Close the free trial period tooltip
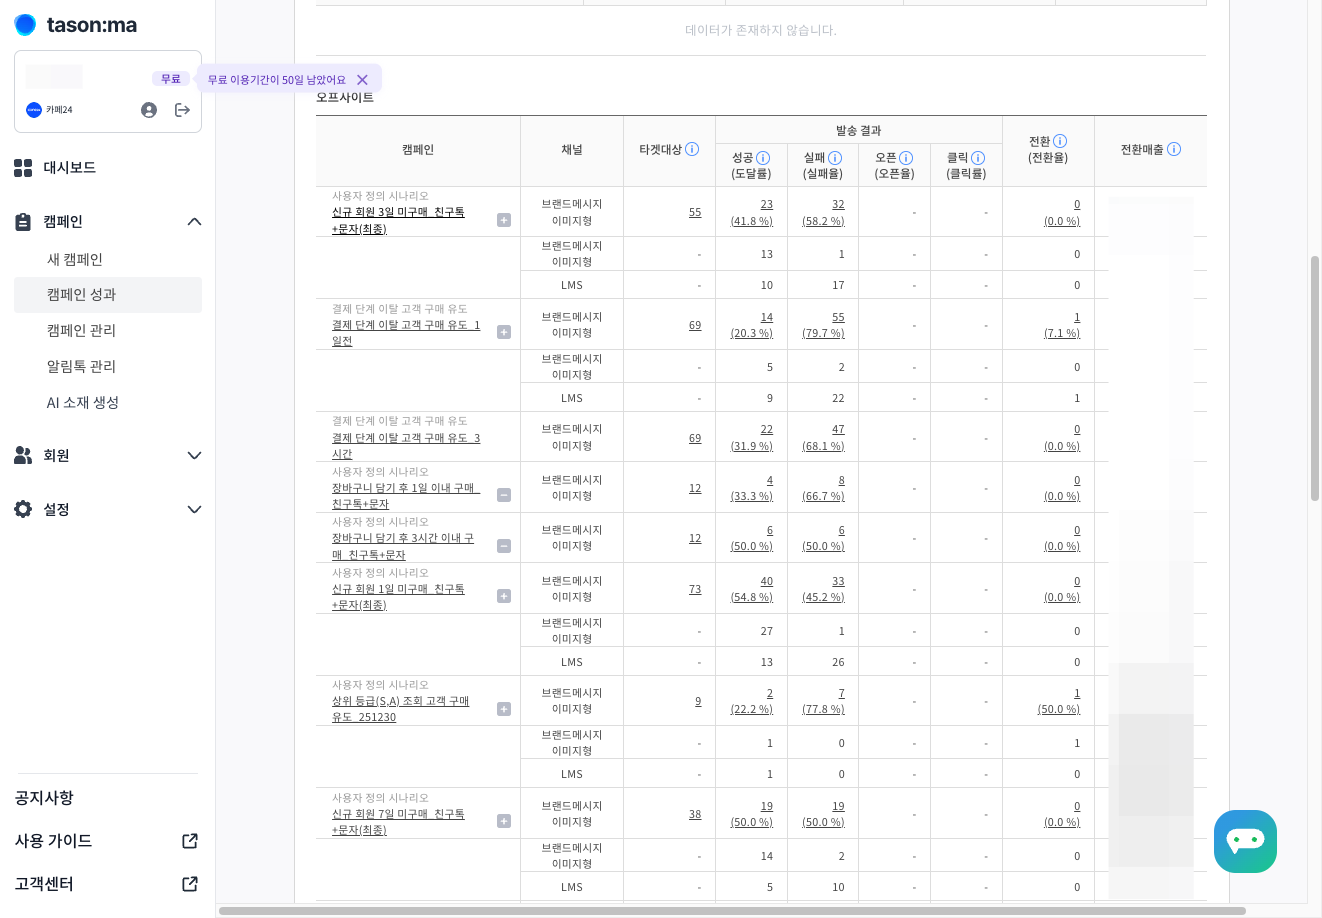 click(362, 80)
